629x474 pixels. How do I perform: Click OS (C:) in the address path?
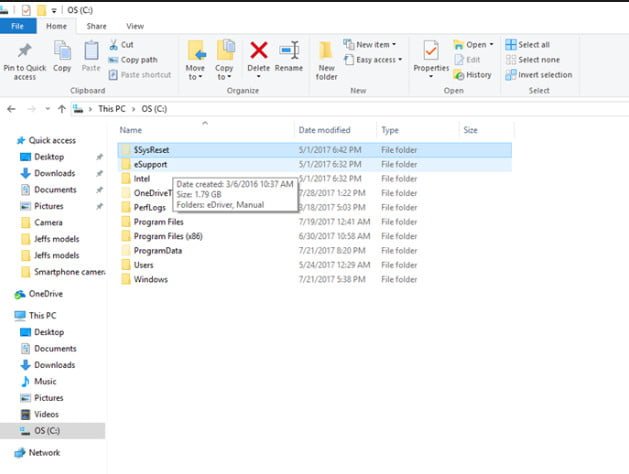click(x=154, y=109)
